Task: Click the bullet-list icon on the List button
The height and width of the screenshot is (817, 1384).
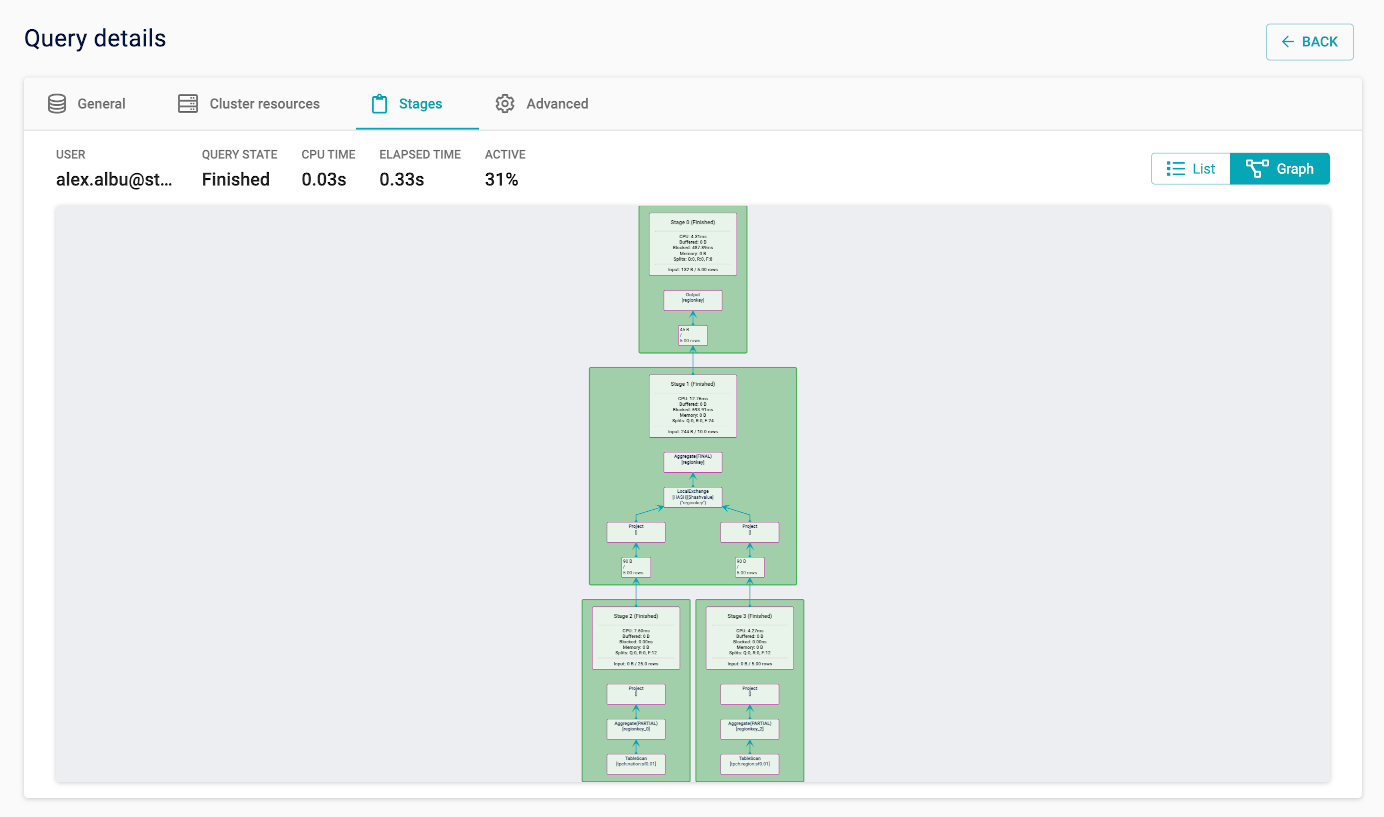Action: 1174,168
